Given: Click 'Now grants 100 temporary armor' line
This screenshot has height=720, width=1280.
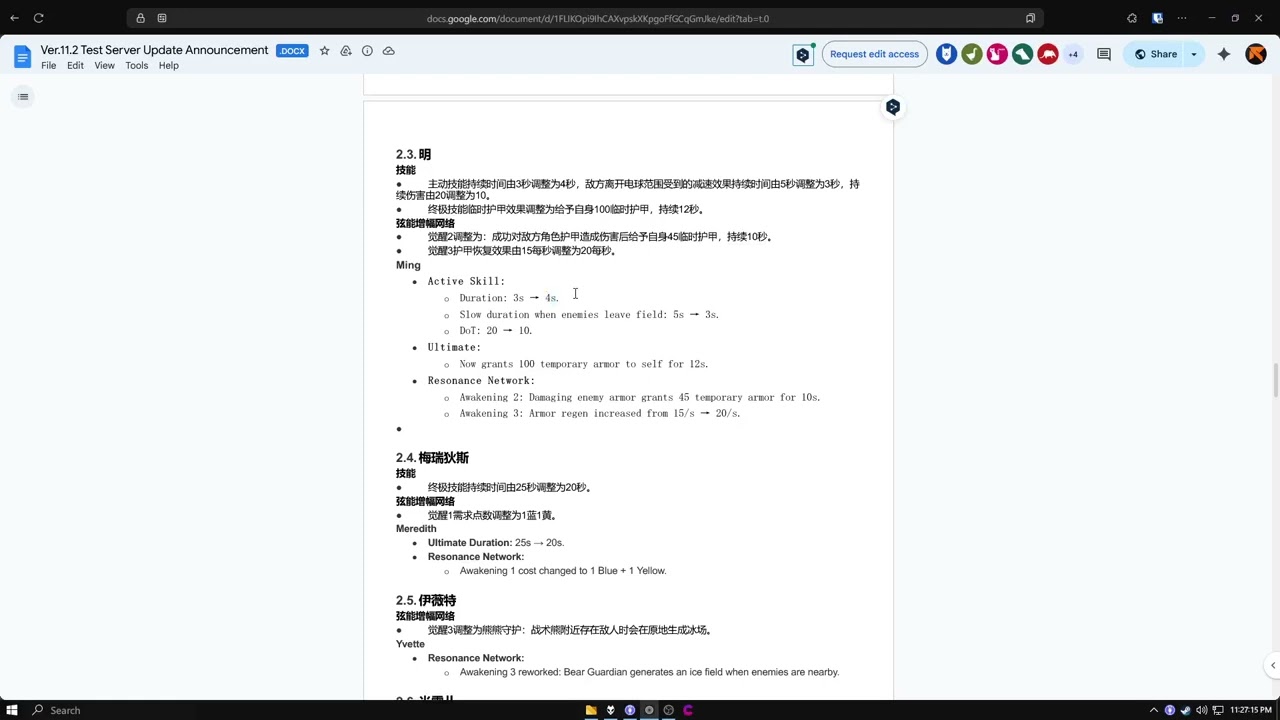Looking at the screenshot, I should tap(584, 364).
